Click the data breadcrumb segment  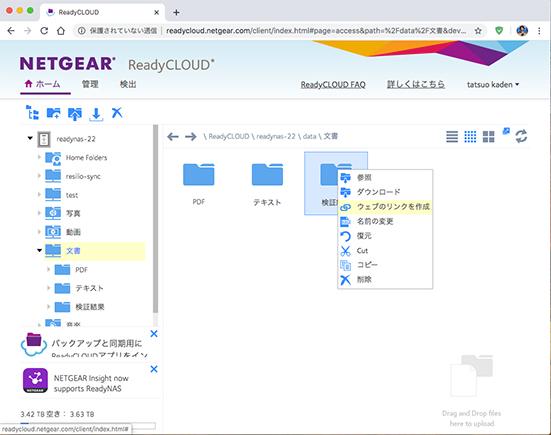pyautogui.click(x=309, y=136)
